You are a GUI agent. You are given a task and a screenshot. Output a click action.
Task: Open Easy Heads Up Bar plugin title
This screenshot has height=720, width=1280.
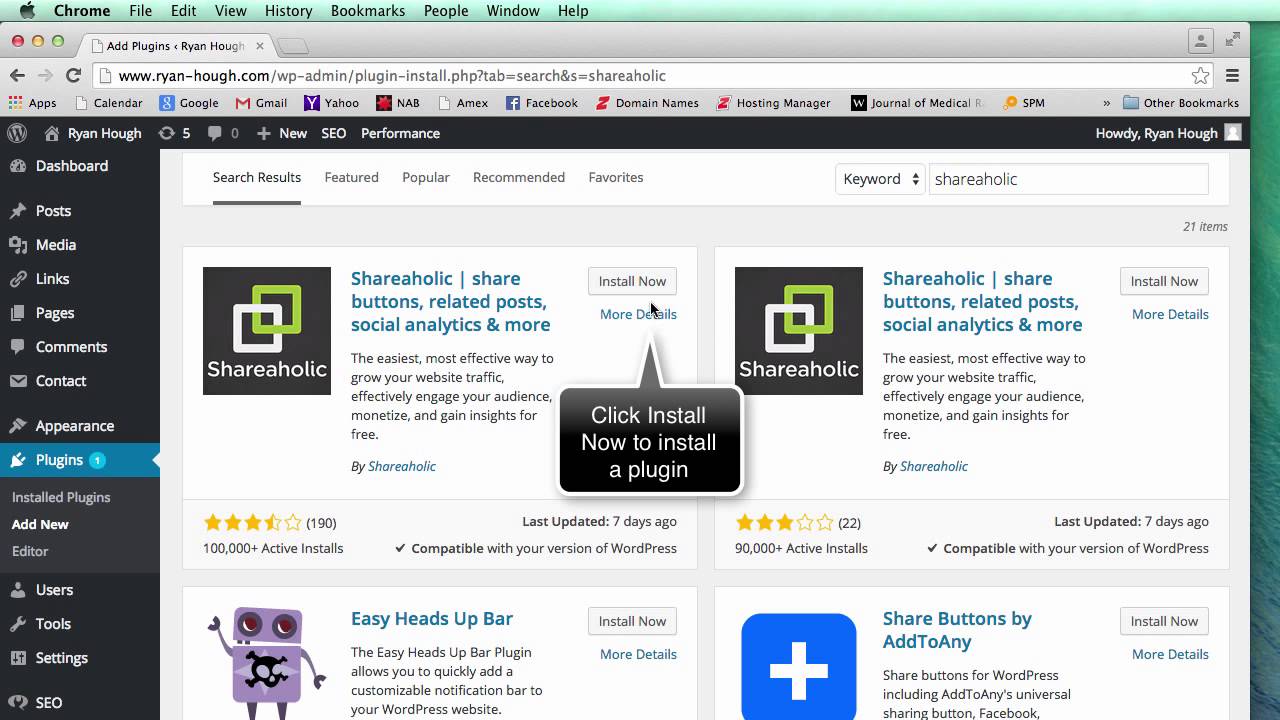tap(432, 619)
